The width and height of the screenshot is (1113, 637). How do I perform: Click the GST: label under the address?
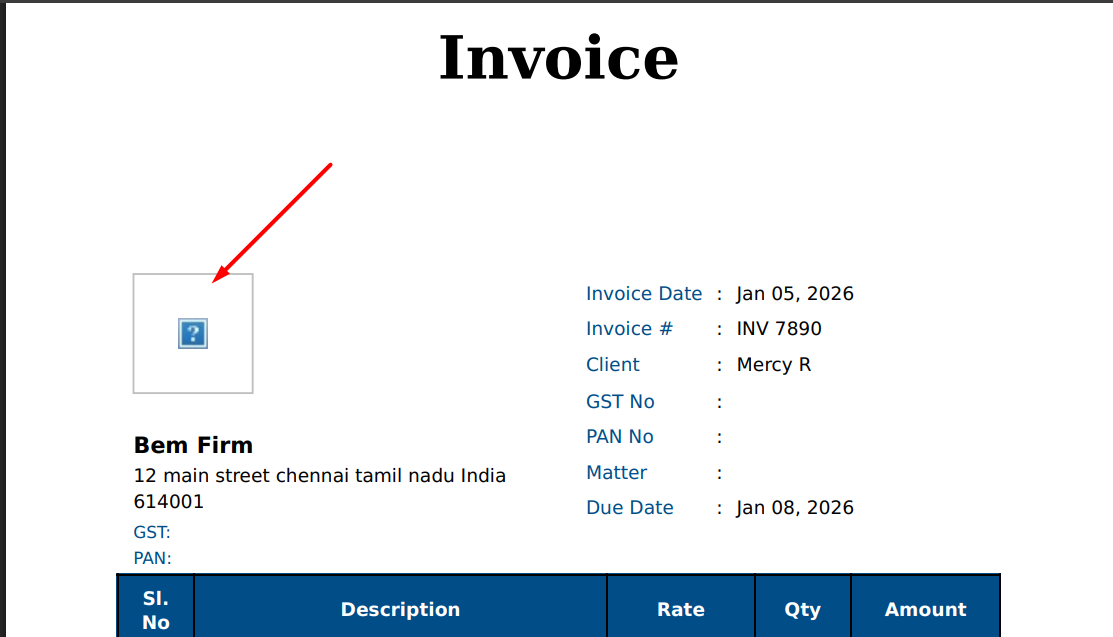(152, 532)
